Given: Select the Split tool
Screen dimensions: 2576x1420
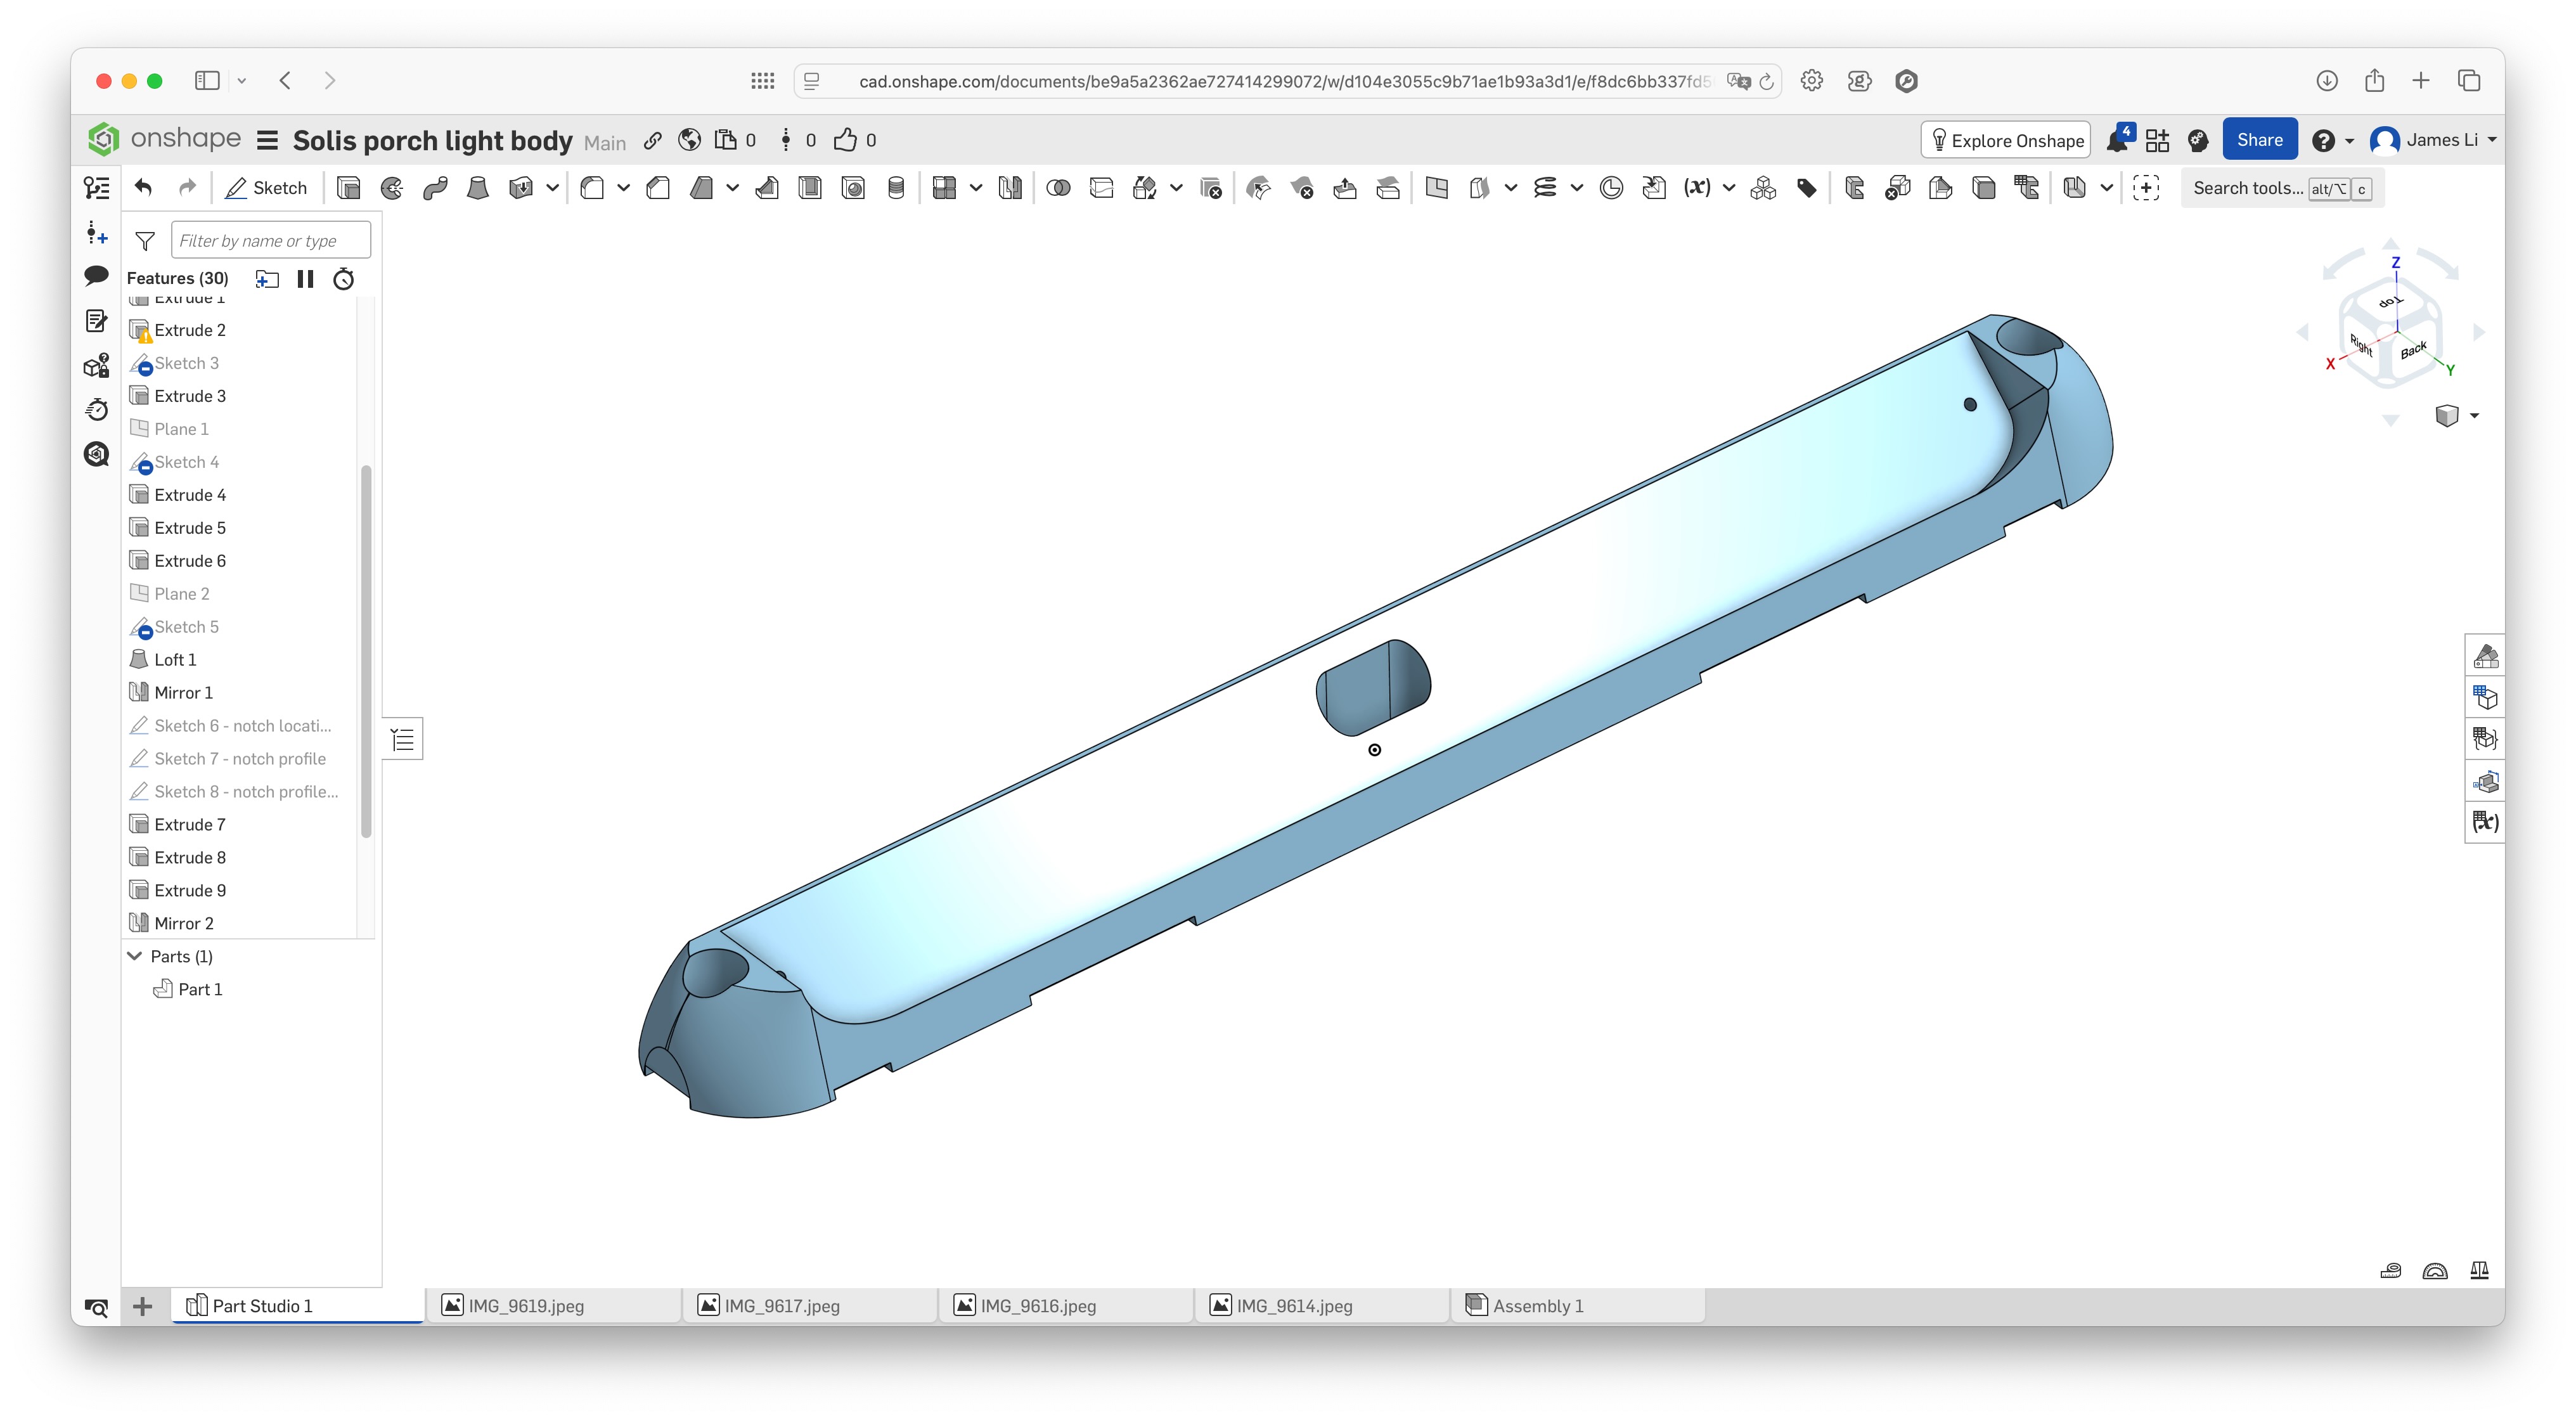Looking at the screenshot, I should point(1101,188).
